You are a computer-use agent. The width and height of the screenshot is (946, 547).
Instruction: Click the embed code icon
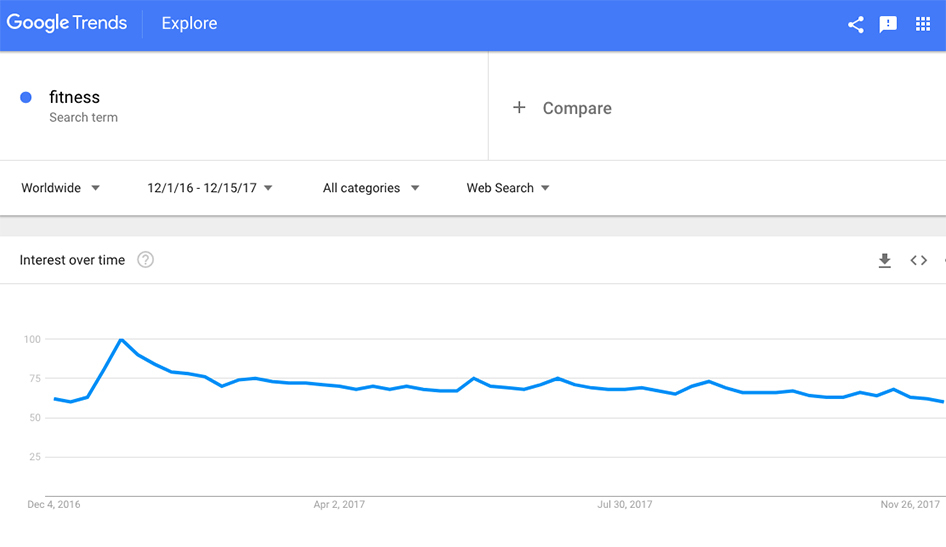pyautogui.click(x=918, y=261)
